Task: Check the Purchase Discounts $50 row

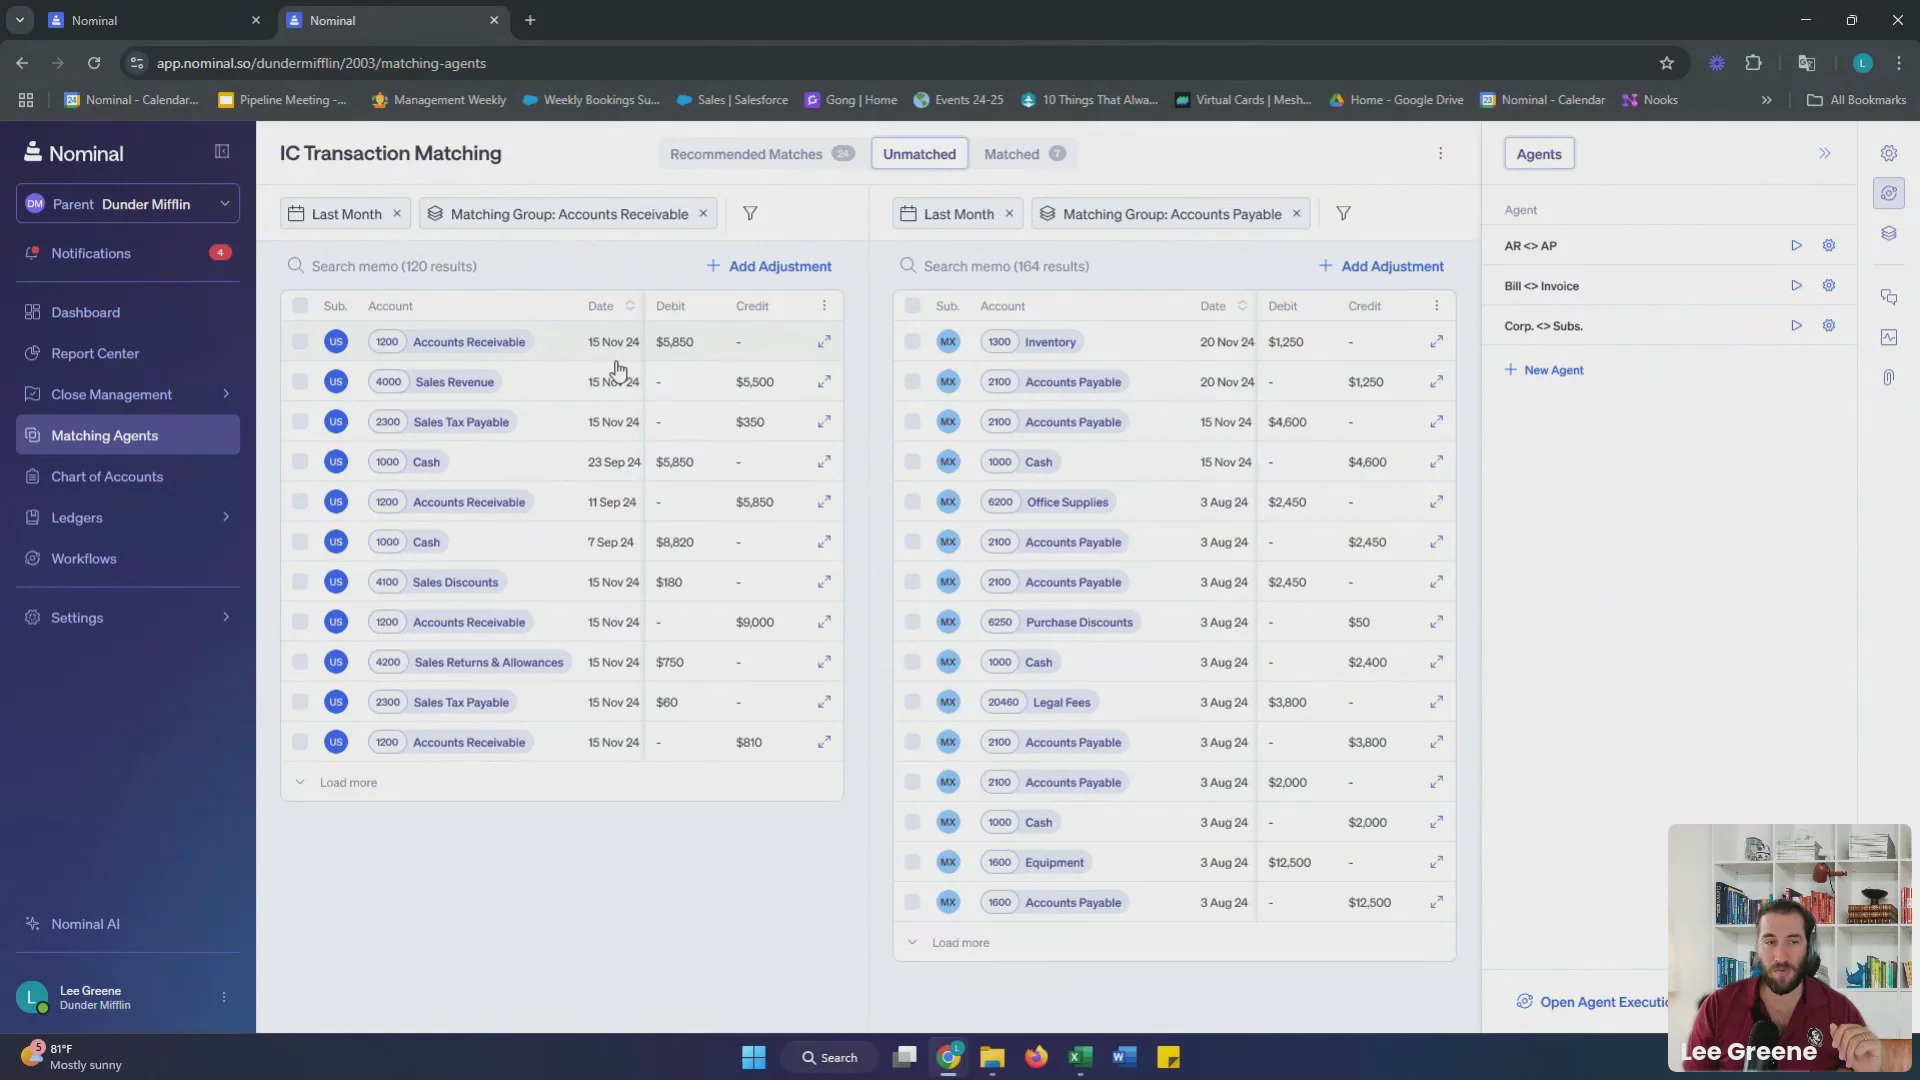Action: (x=912, y=621)
